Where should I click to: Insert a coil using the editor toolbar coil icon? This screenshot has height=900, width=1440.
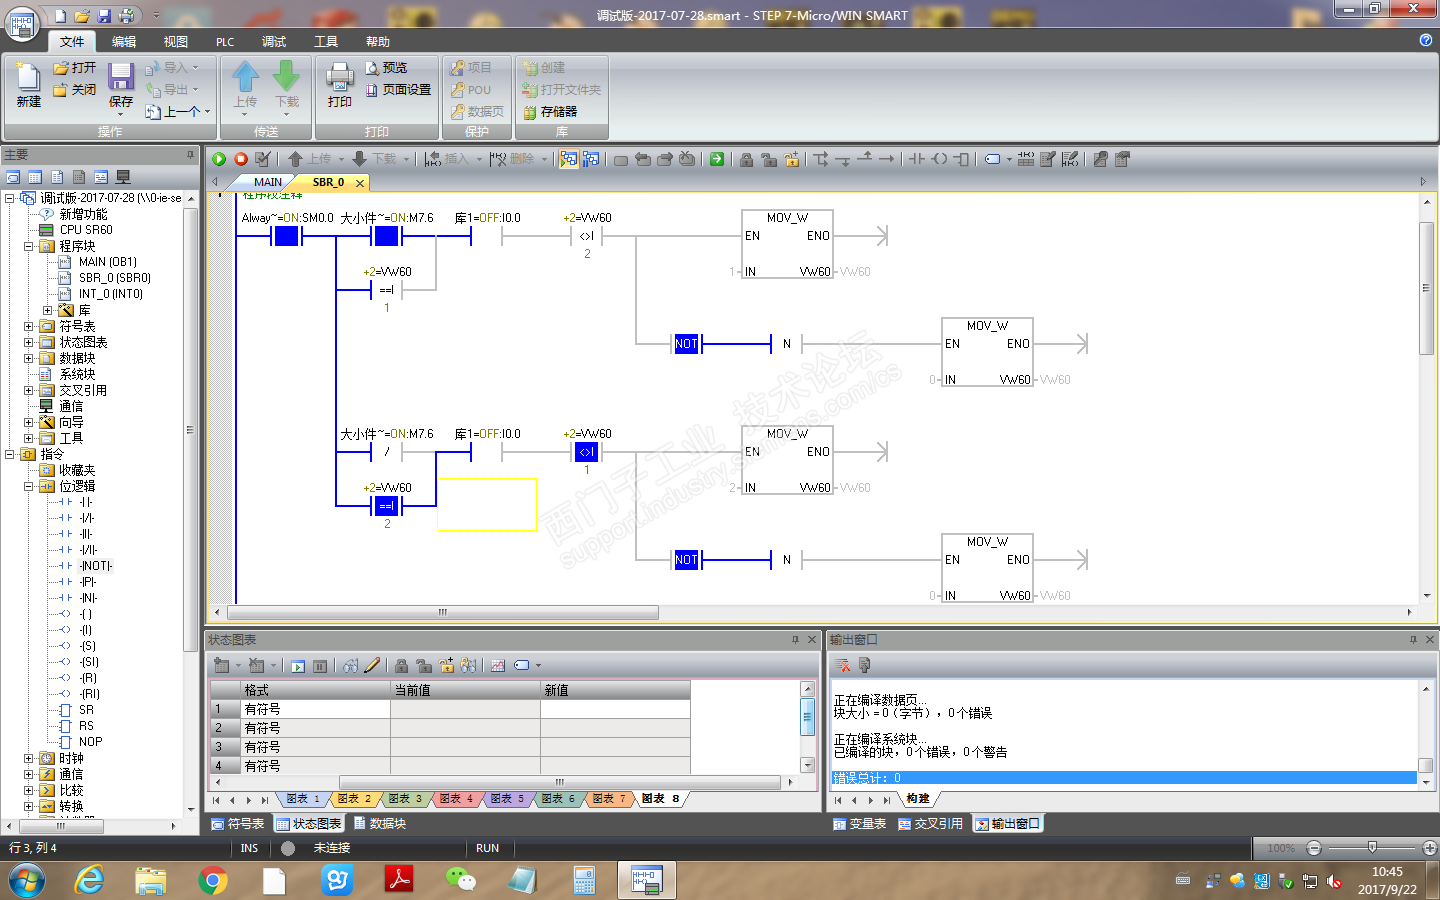click(x=939, y=159)
